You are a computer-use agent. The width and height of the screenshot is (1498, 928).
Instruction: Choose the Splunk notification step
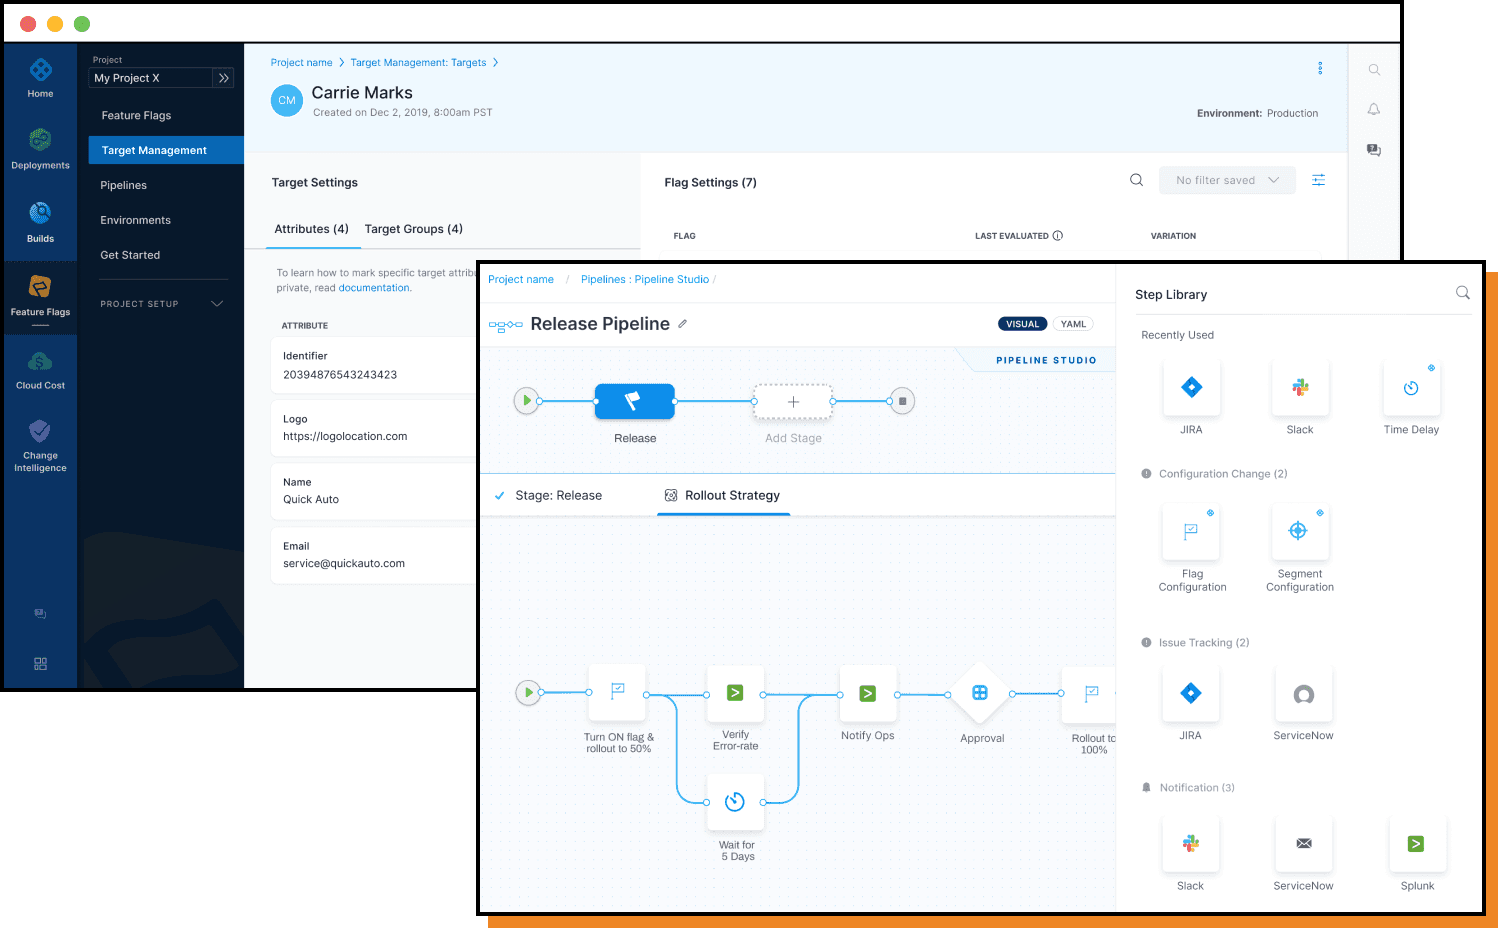[1416, 844]
